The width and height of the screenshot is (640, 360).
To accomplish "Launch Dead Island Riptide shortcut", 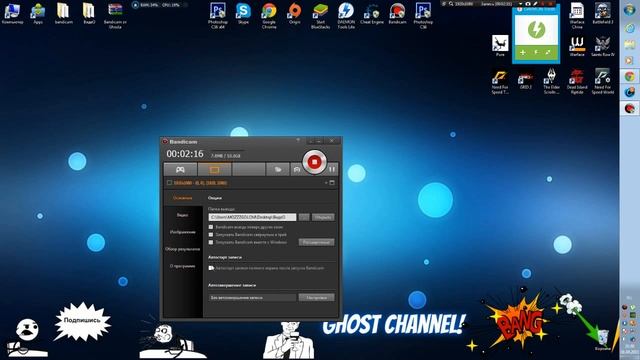I will click(x=577, y=81).
